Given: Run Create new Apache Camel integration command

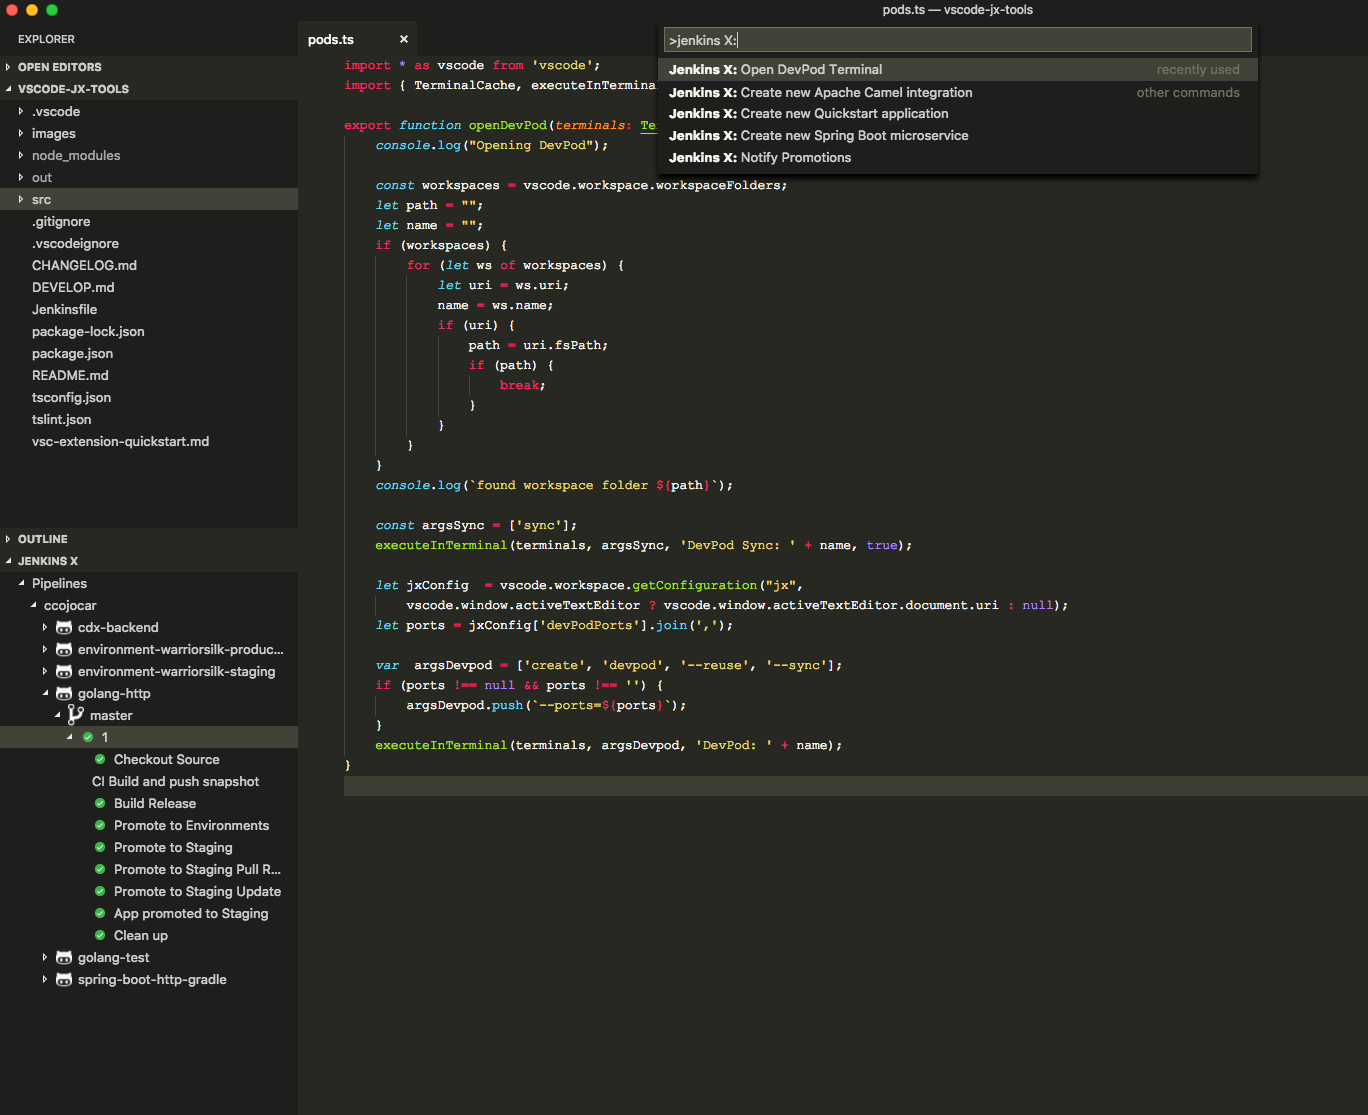Looking at the screenshot, I should 958,92.
